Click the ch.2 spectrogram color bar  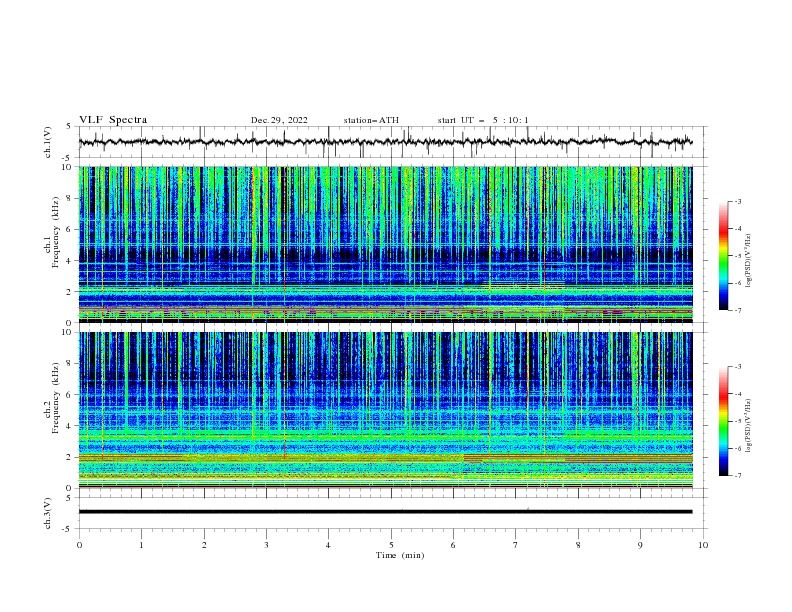[x=724, y=421]
